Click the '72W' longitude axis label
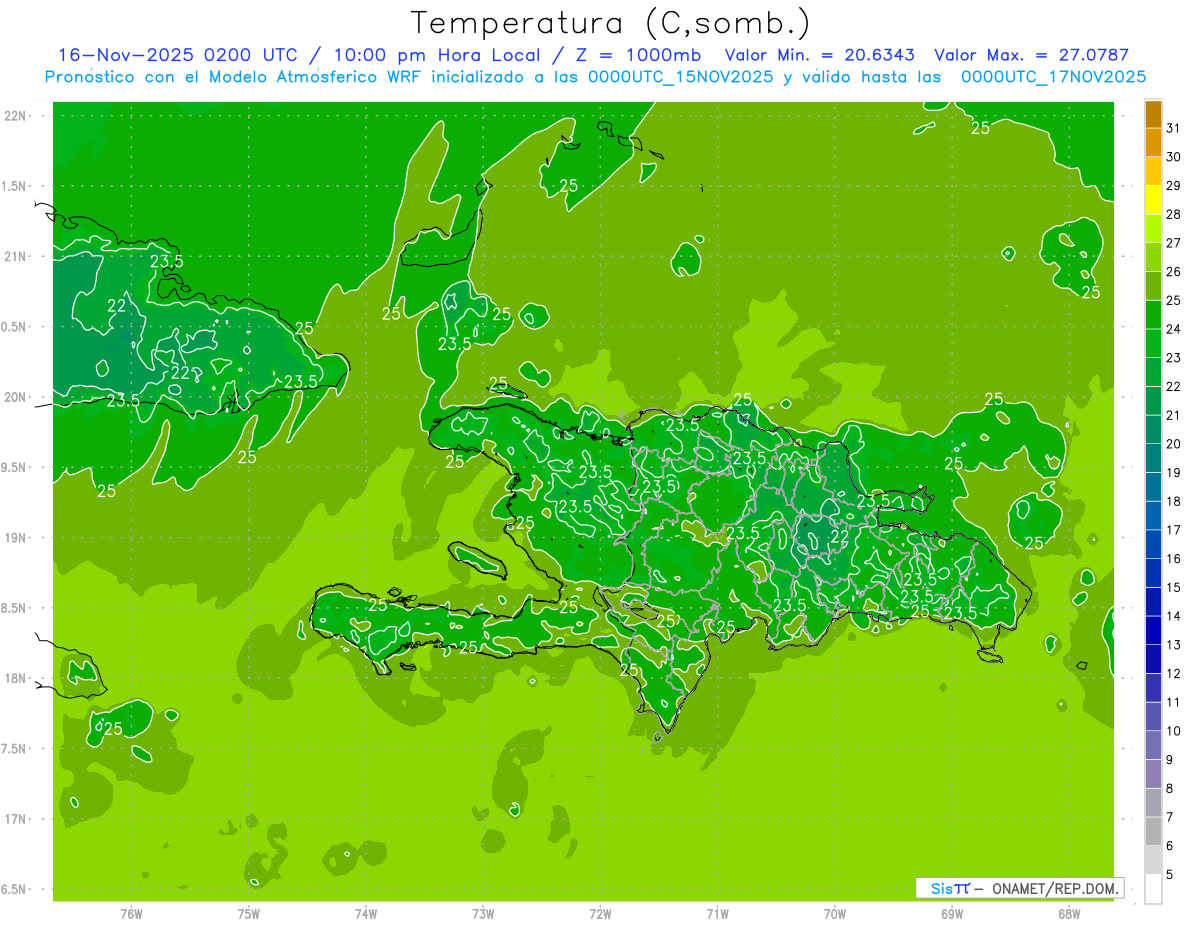 click(x=600, y=914)
